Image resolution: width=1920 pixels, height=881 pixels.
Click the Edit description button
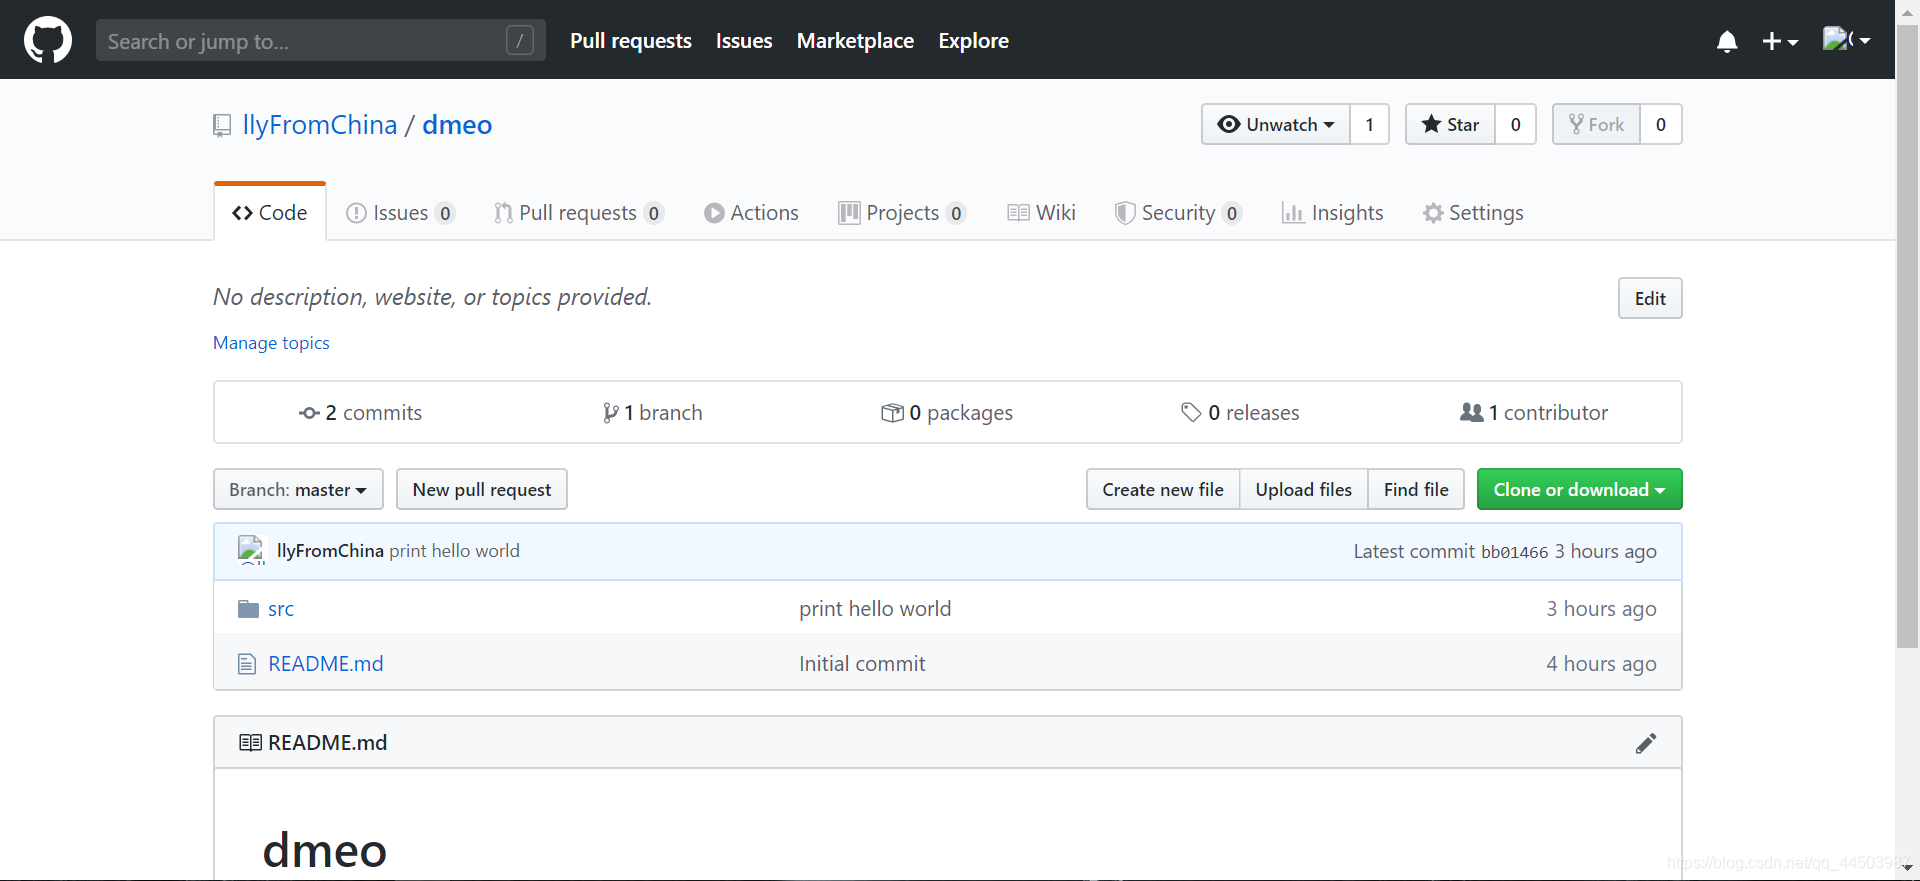tap(1650, 298)
